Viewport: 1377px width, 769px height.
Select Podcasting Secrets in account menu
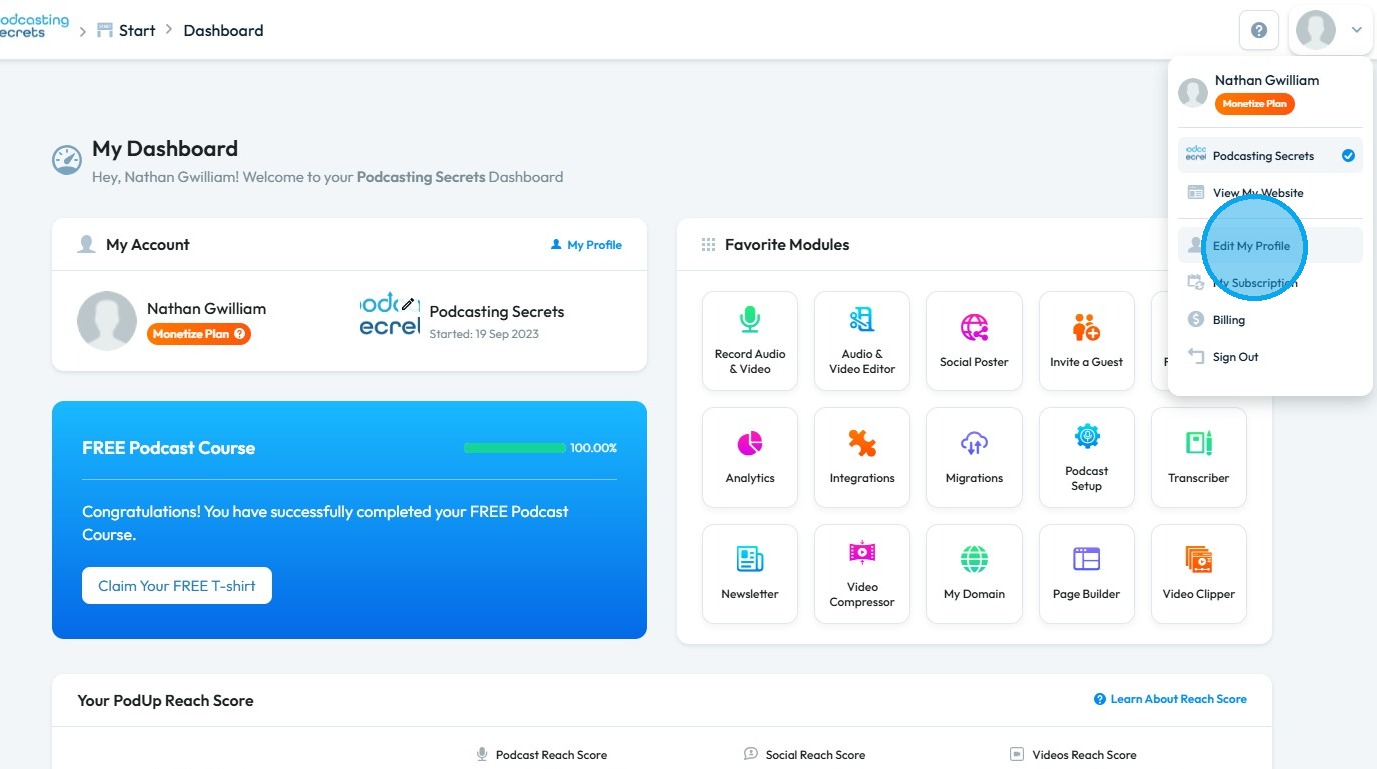click(x=1270, y=156)
